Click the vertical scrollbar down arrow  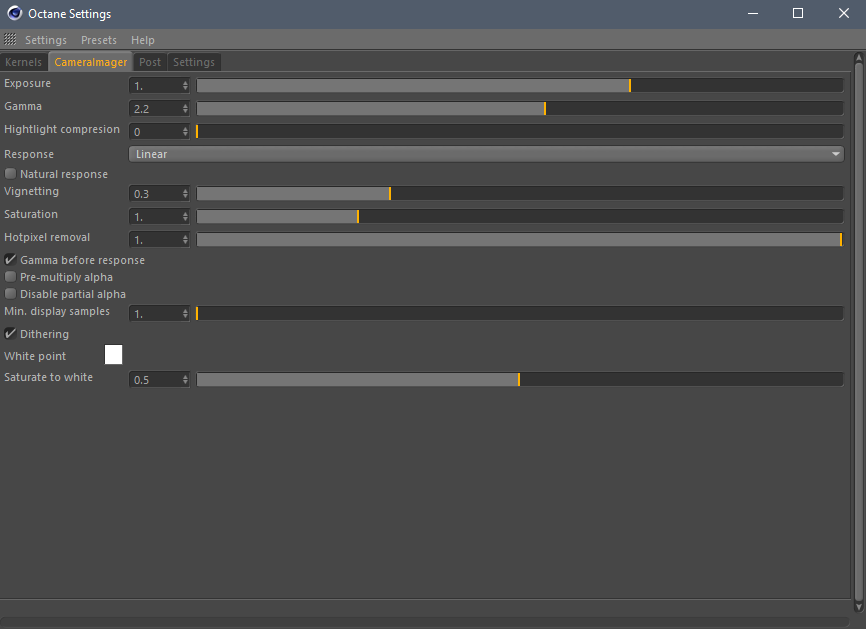coord(859,607)
